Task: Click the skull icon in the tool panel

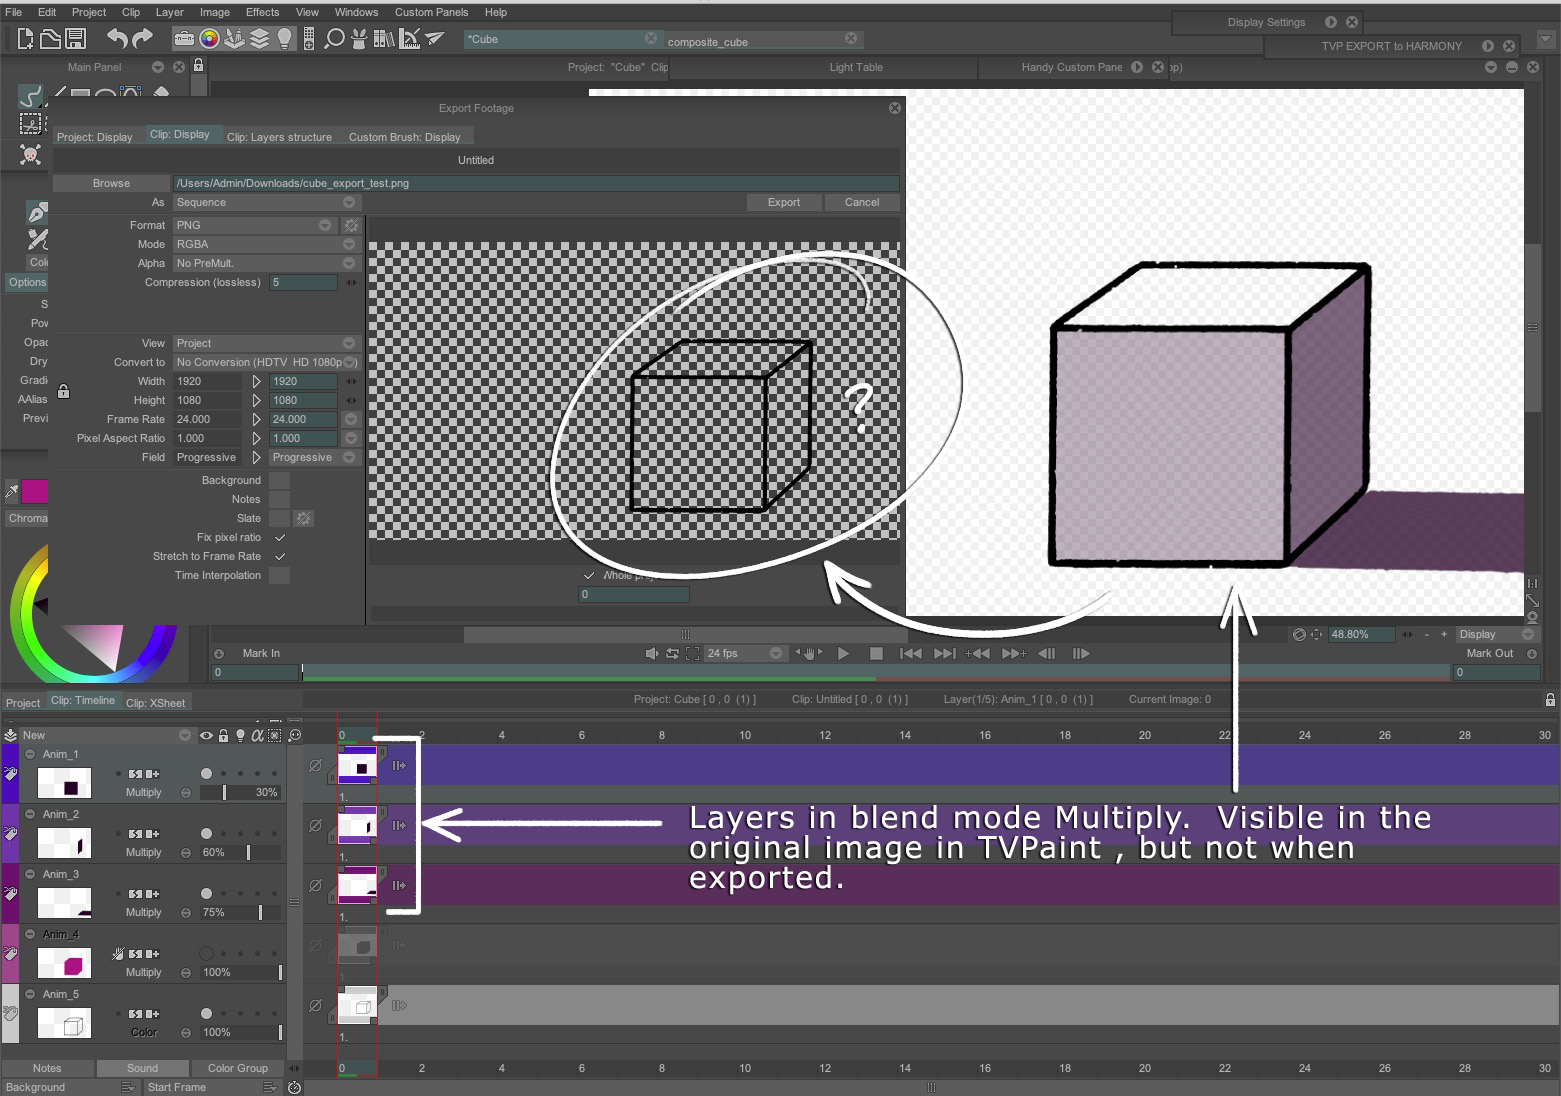Action: 31,155
